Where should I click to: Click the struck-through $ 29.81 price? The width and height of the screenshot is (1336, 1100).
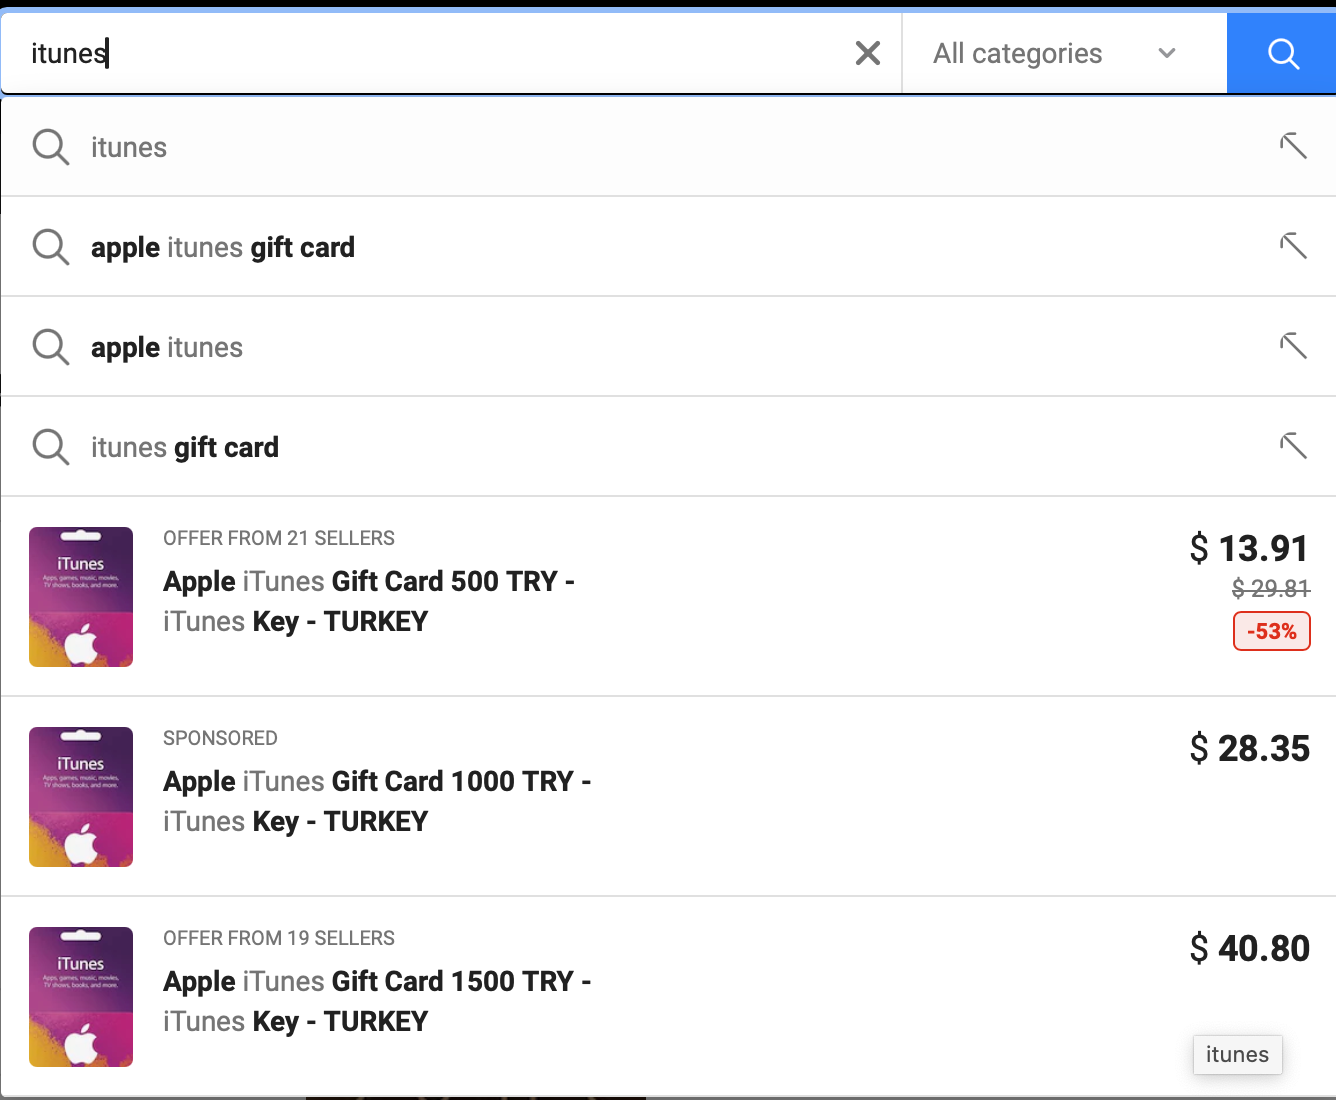(1270, 588)
